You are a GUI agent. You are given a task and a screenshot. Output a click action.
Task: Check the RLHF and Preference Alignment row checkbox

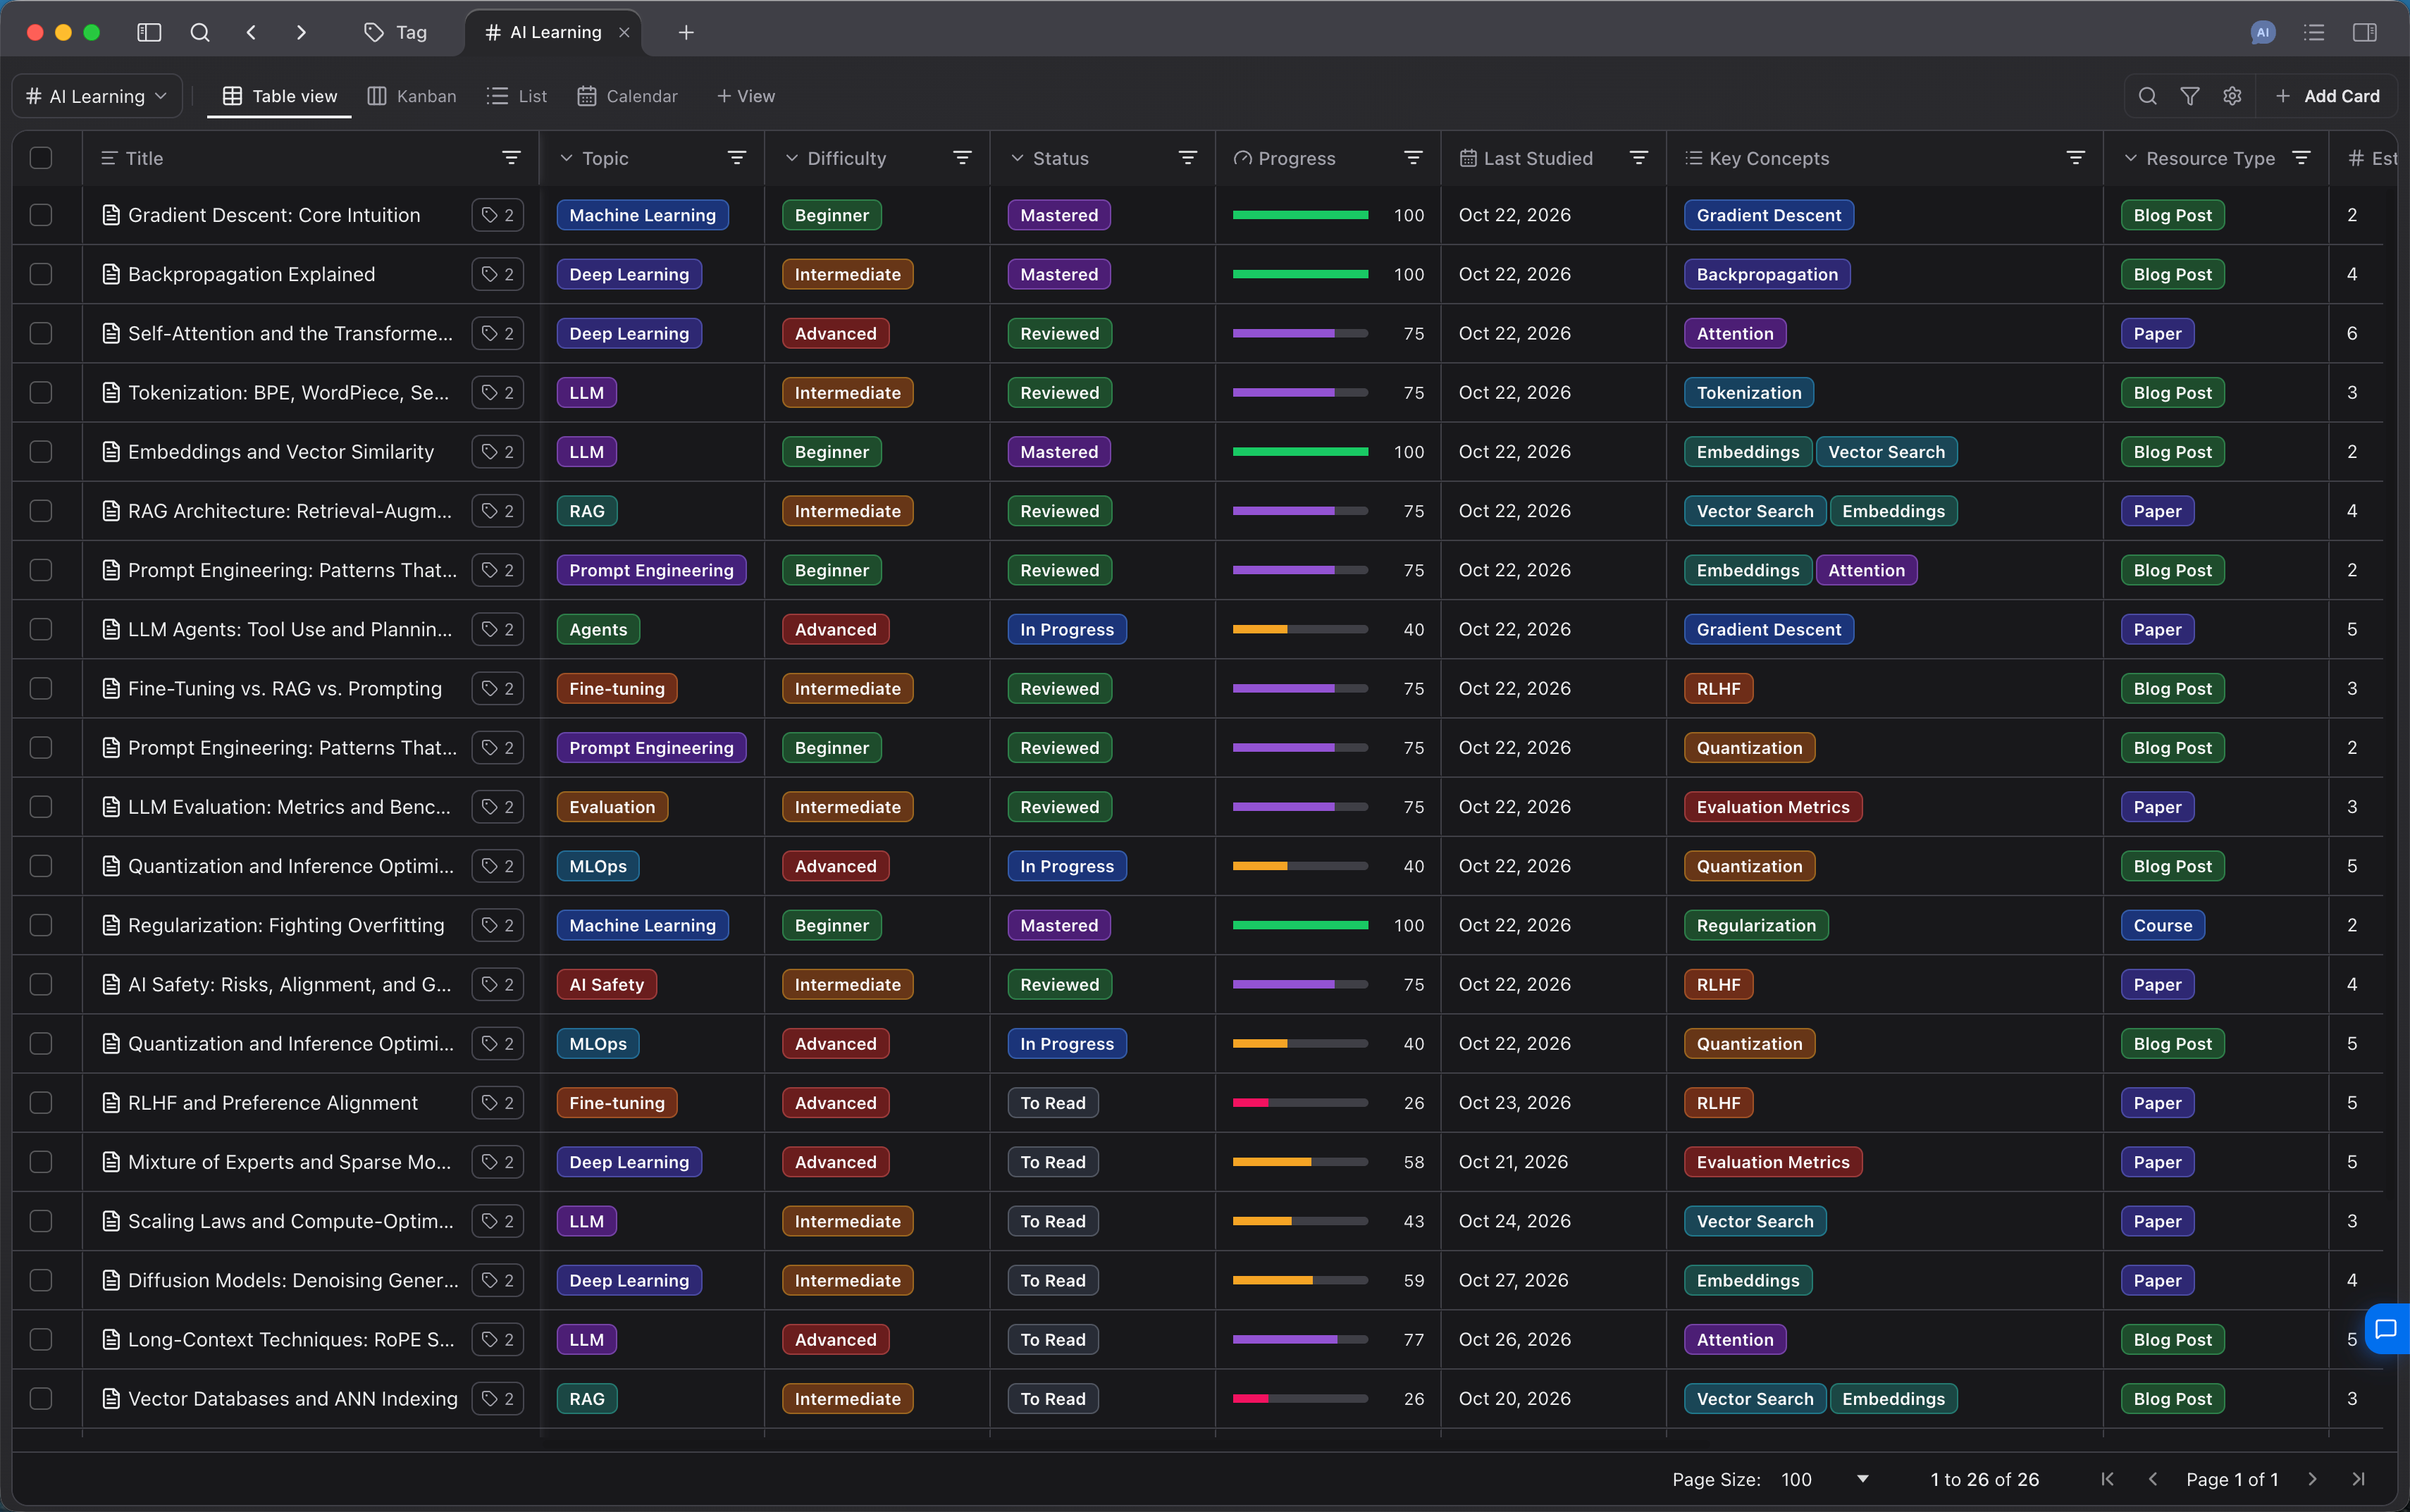(41, 1103)
